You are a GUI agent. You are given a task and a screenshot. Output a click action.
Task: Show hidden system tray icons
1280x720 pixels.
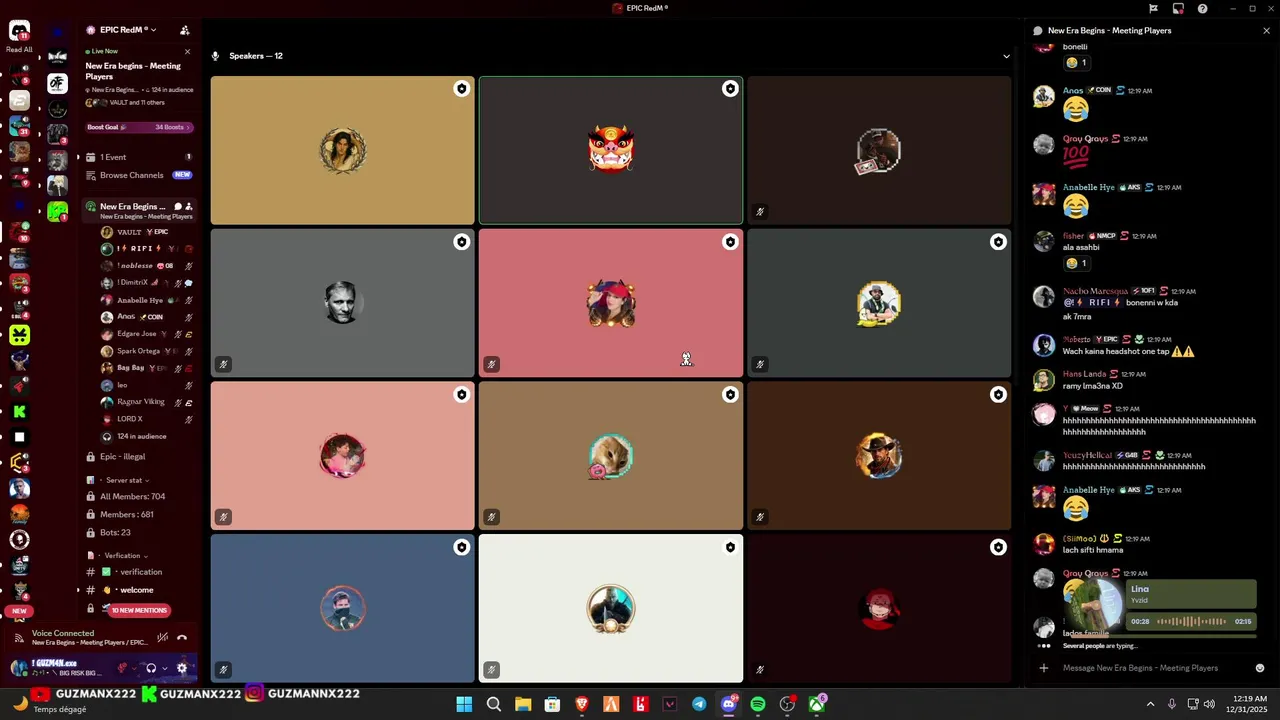pos(1150,704)
